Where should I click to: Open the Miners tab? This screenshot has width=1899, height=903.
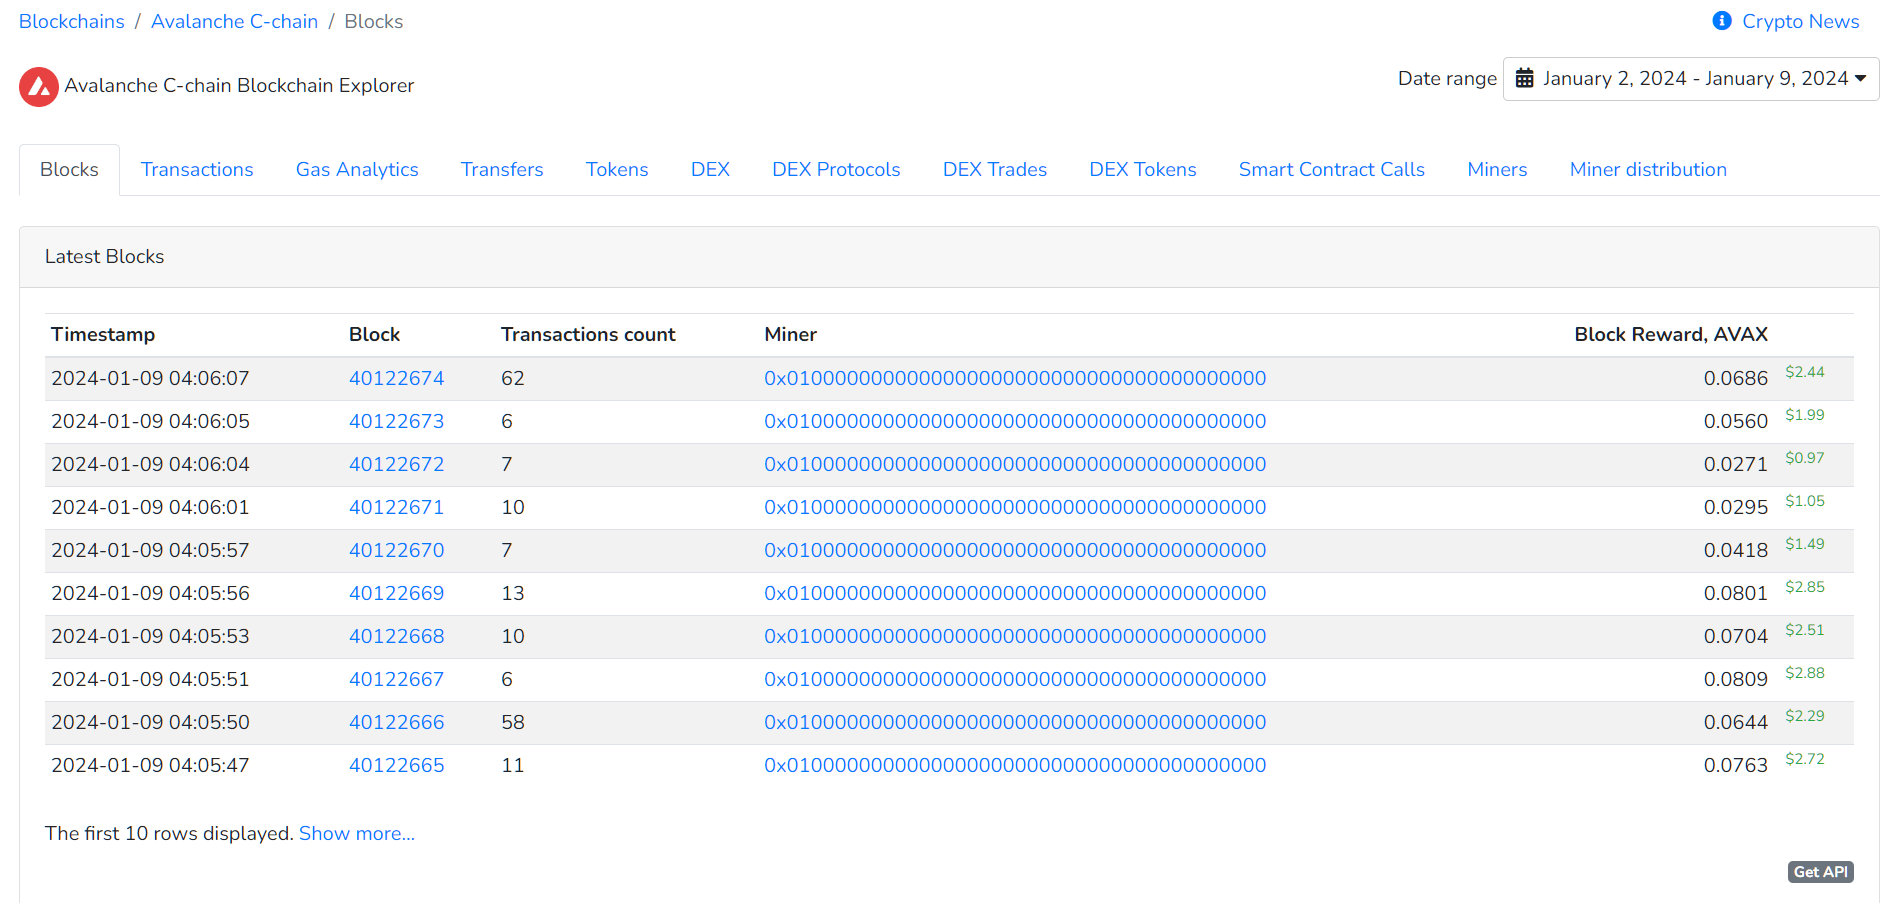pos(1497,170)
